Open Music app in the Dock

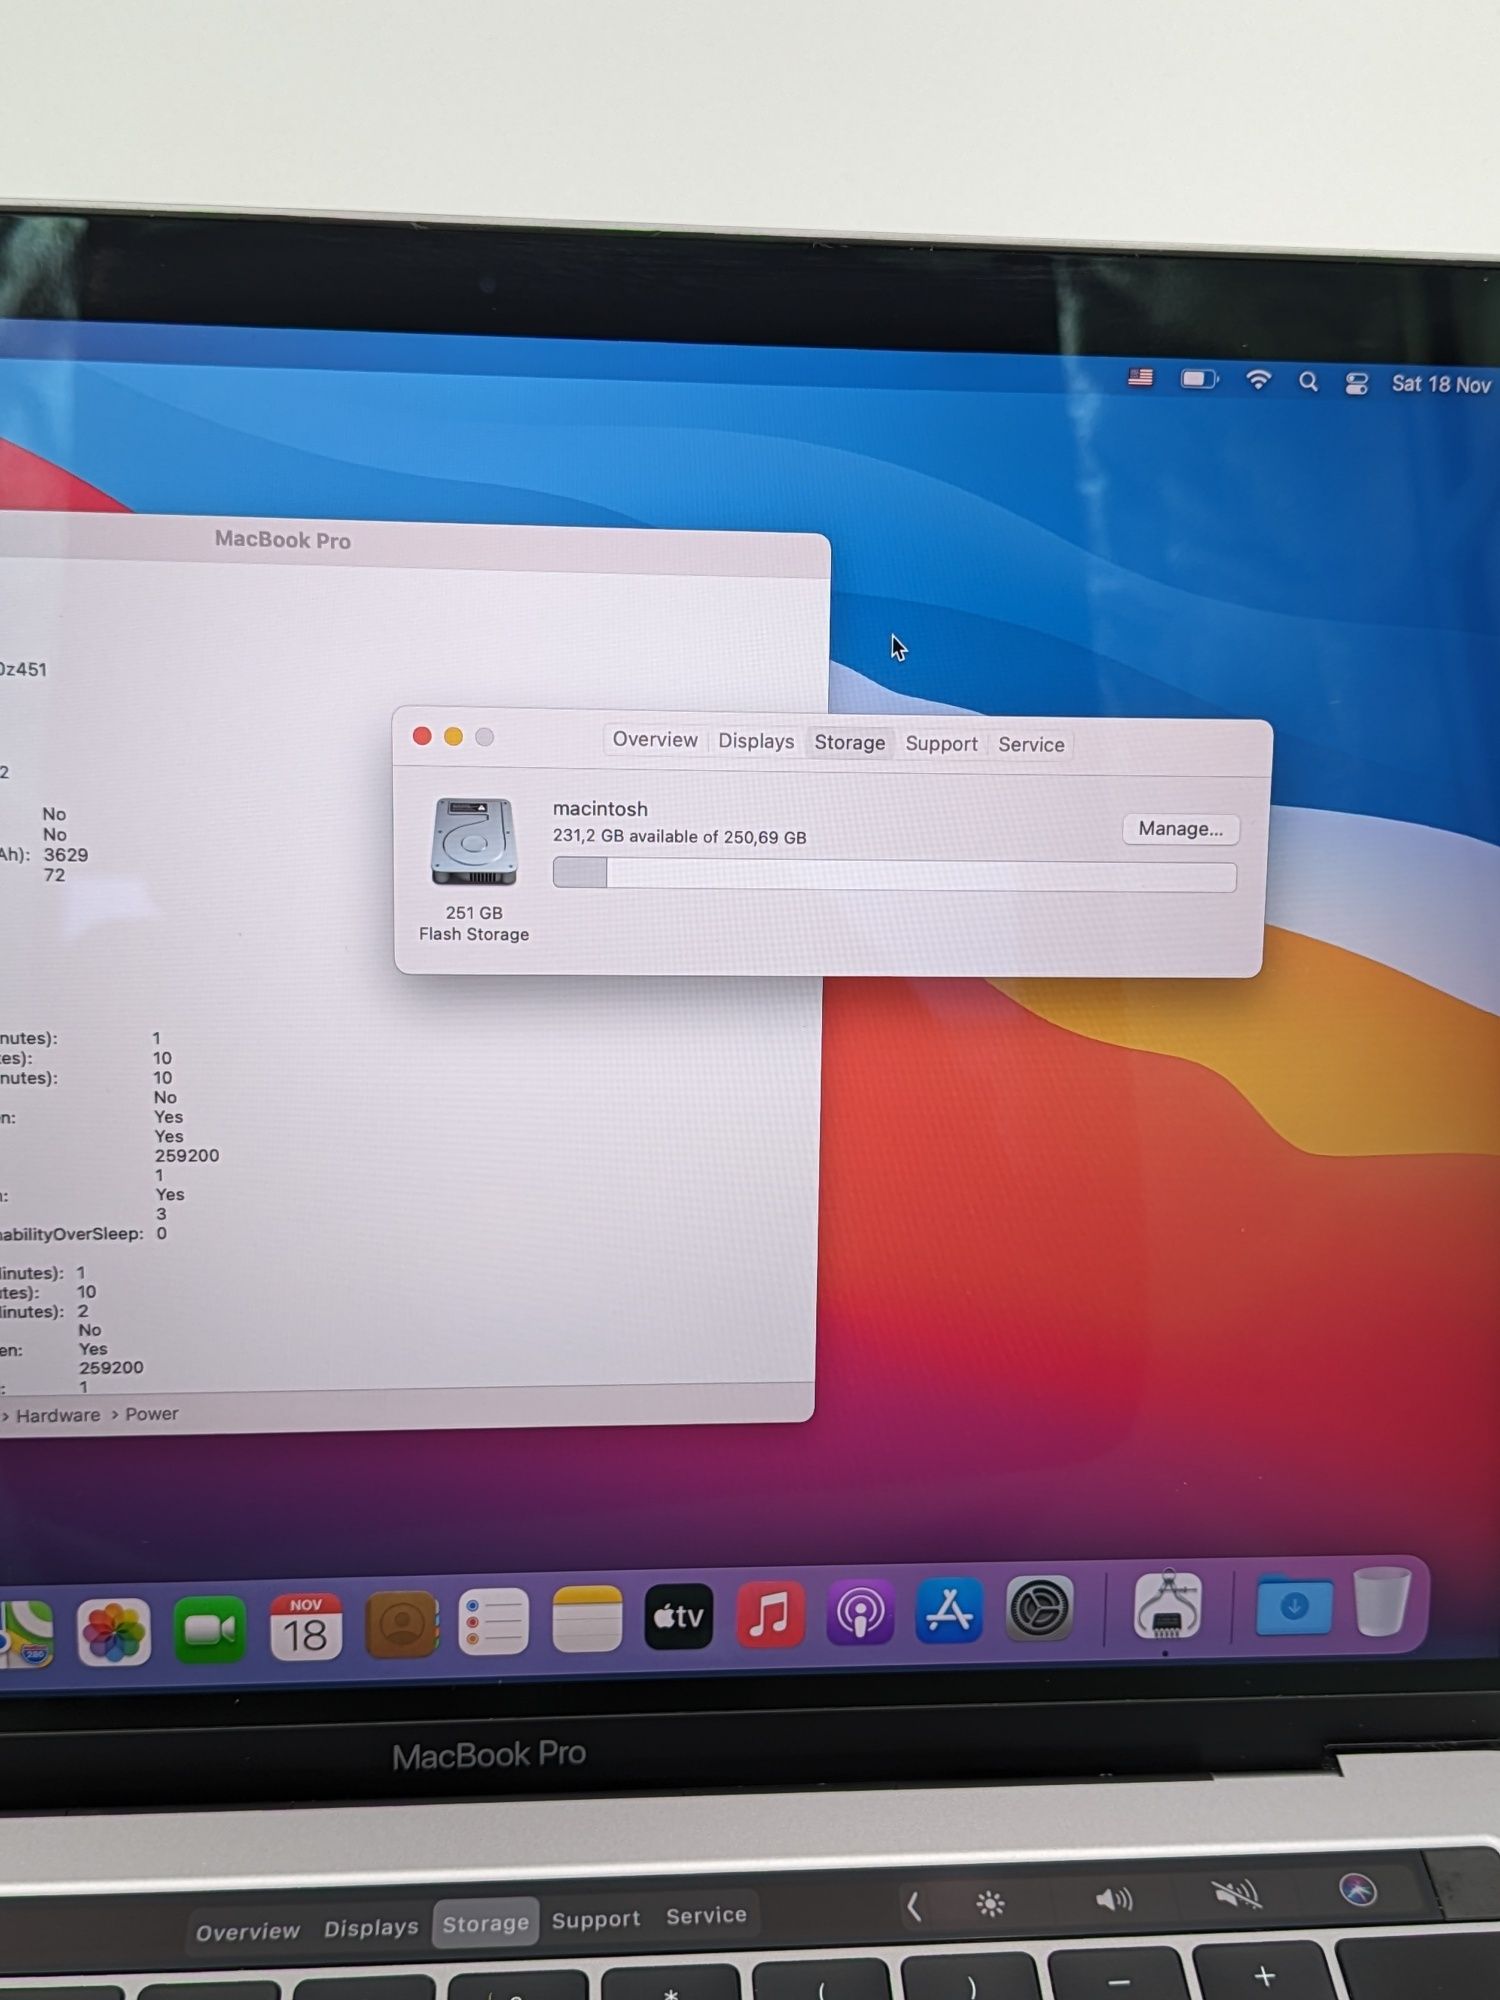pos(770,1614)
